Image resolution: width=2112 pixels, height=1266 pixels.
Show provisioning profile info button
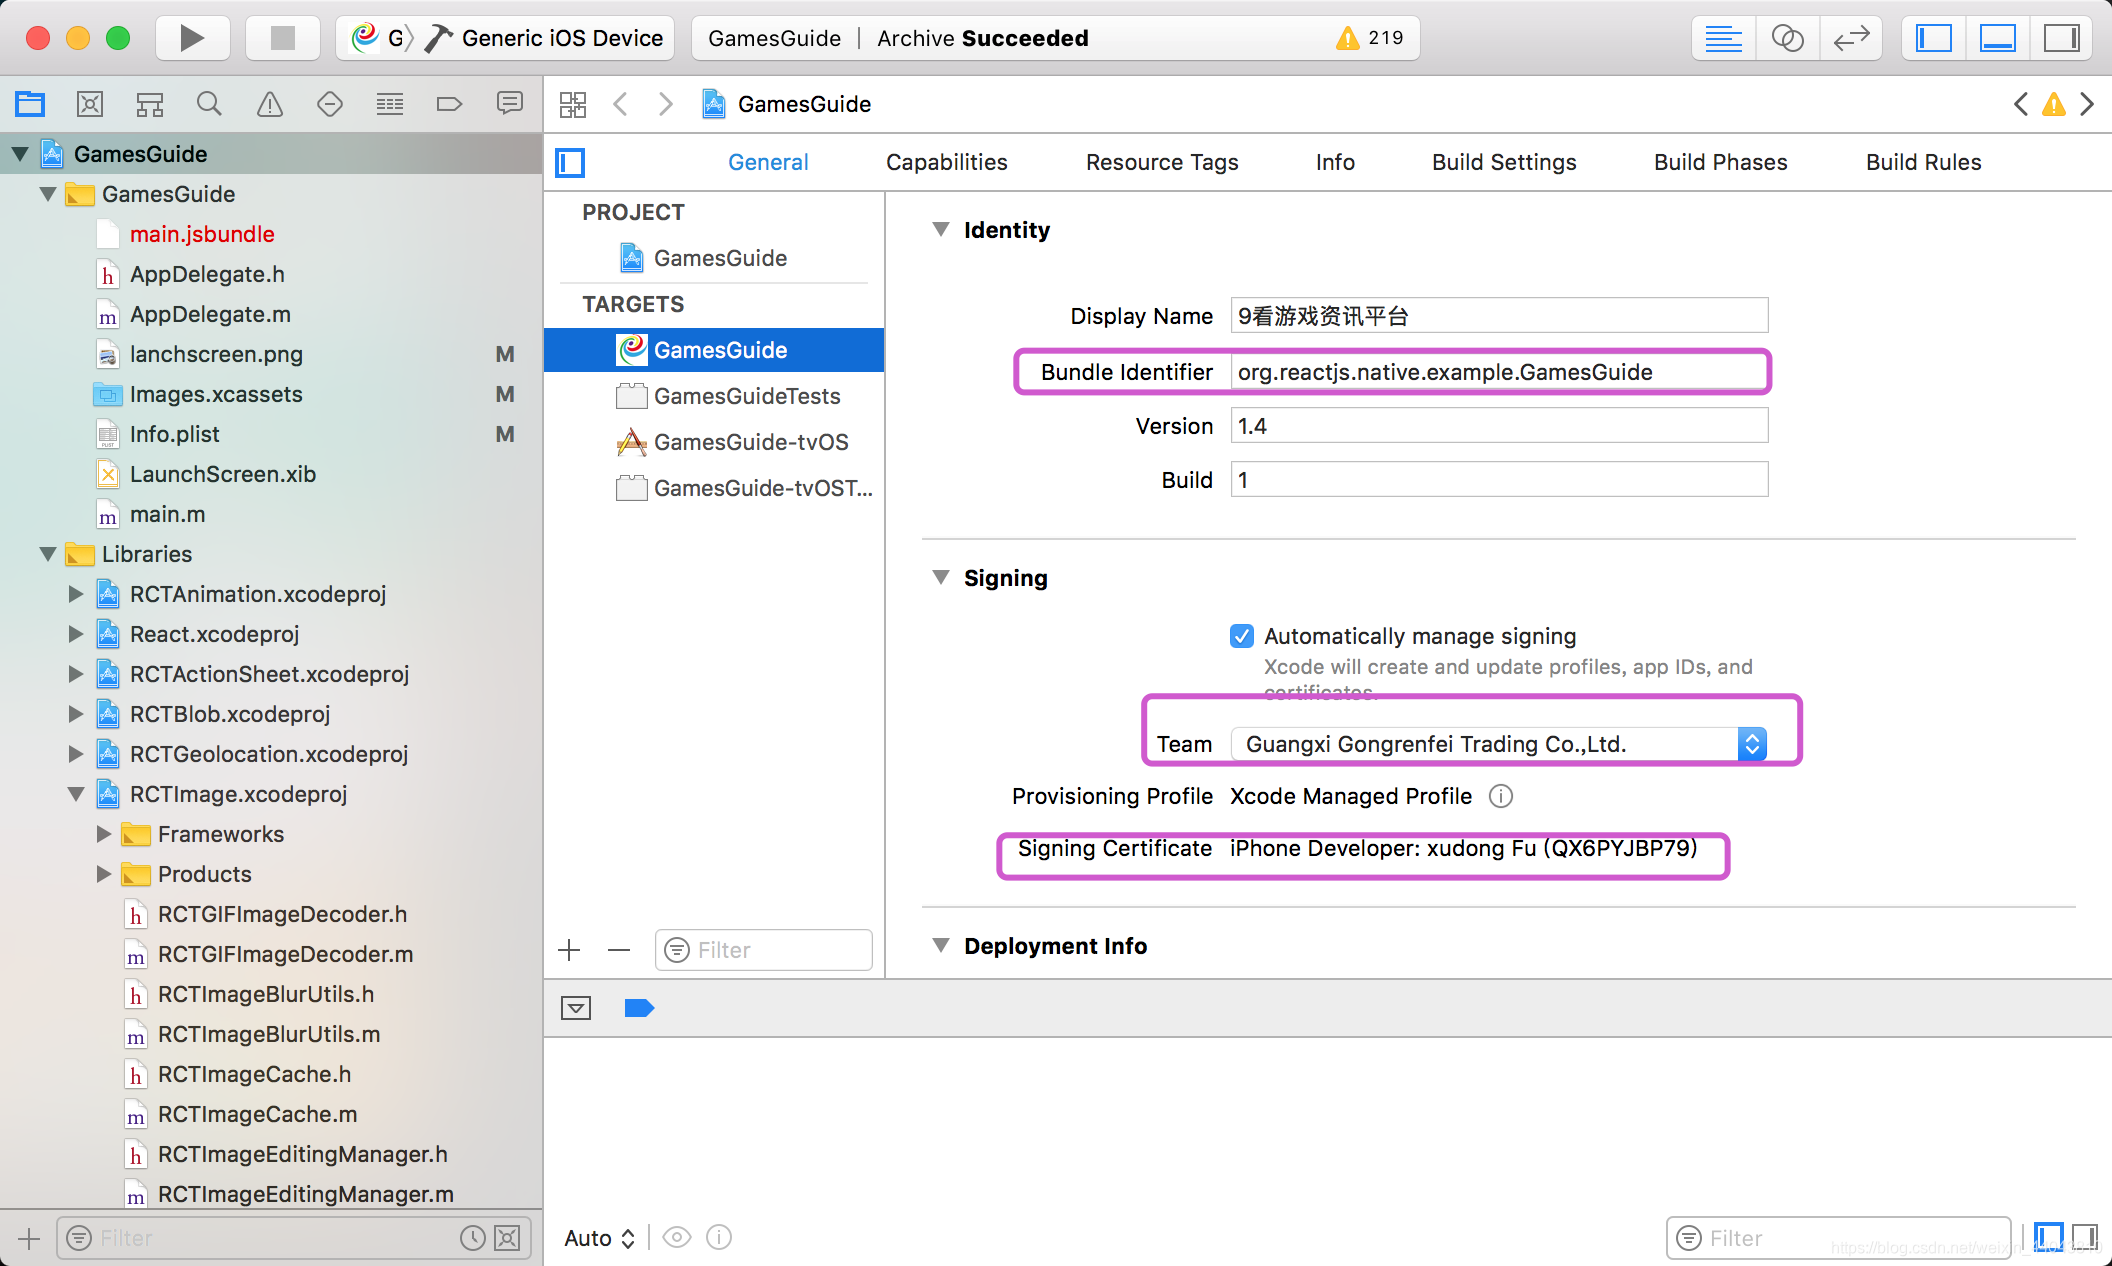coord(1501,796)
